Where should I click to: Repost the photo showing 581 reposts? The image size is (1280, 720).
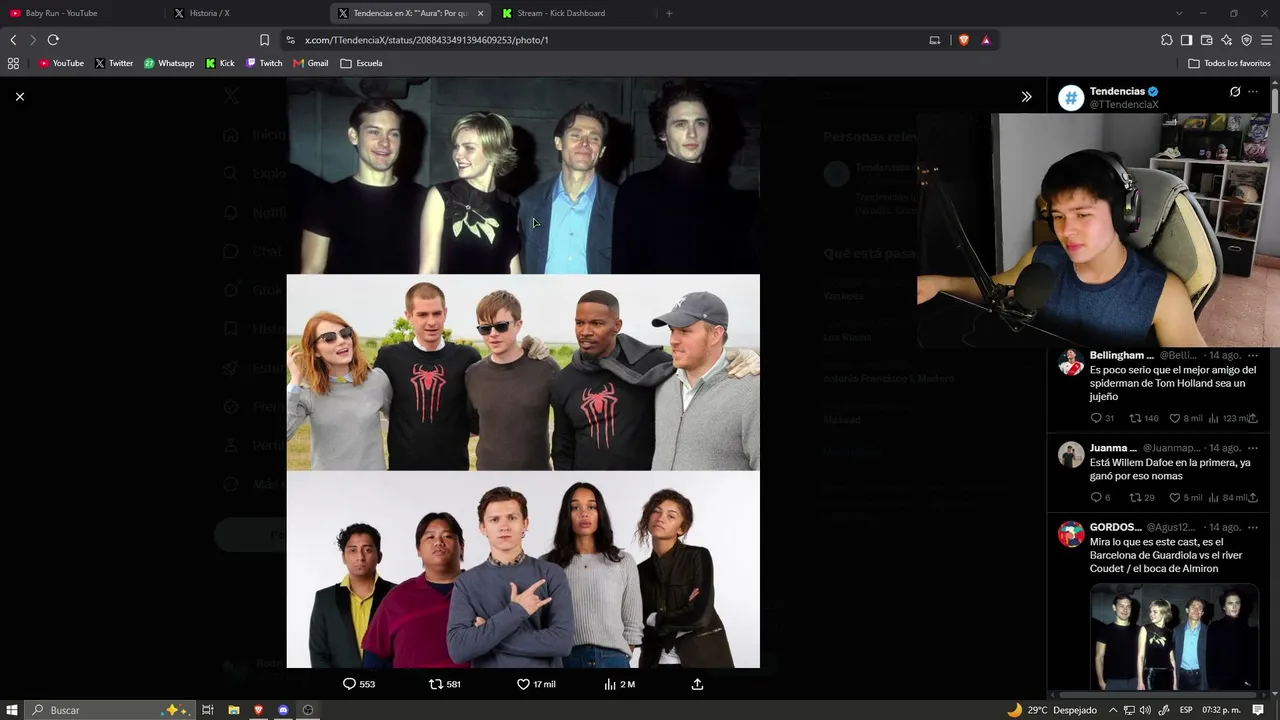(444, 684)
